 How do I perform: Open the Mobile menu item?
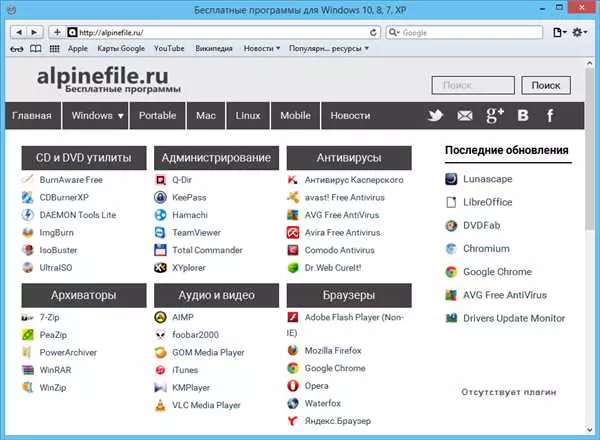coord(295,116)
